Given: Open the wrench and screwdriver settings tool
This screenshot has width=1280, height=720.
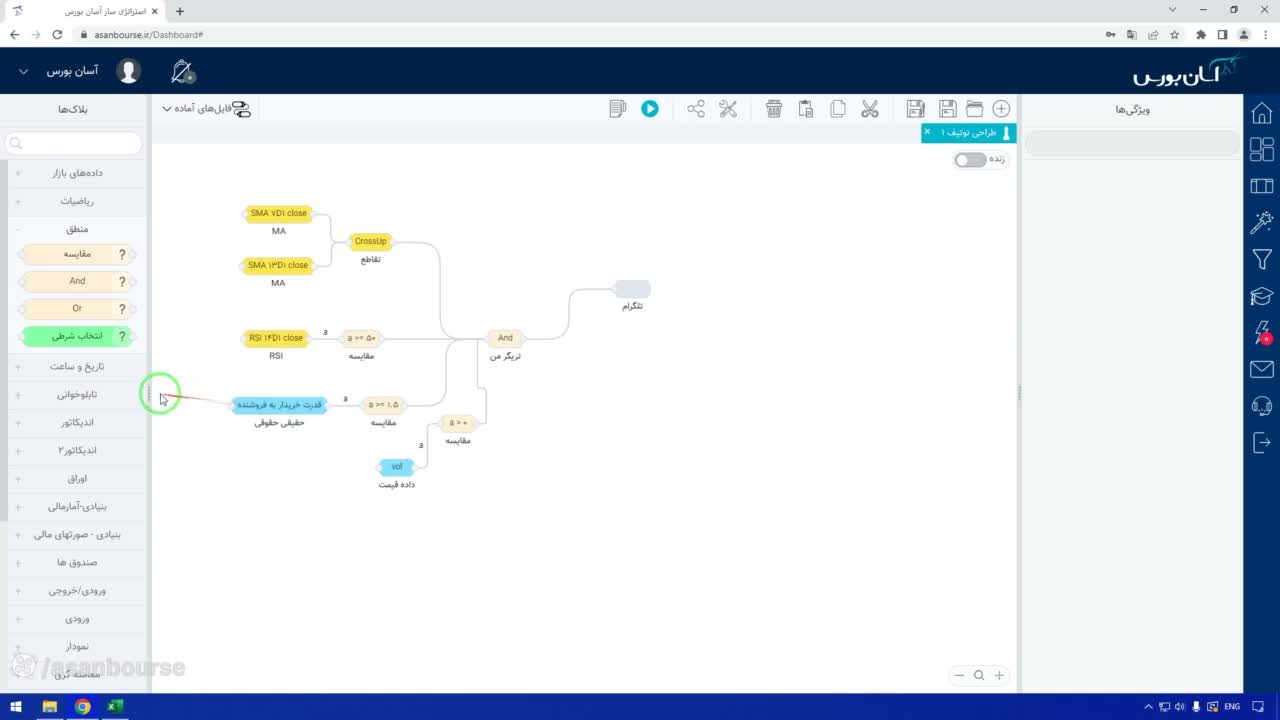Looking at the screenshot, I should click(x=728, y=109).
